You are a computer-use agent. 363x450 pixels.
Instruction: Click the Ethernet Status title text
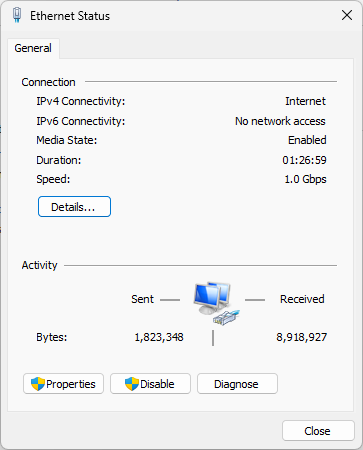pos(70,16)
